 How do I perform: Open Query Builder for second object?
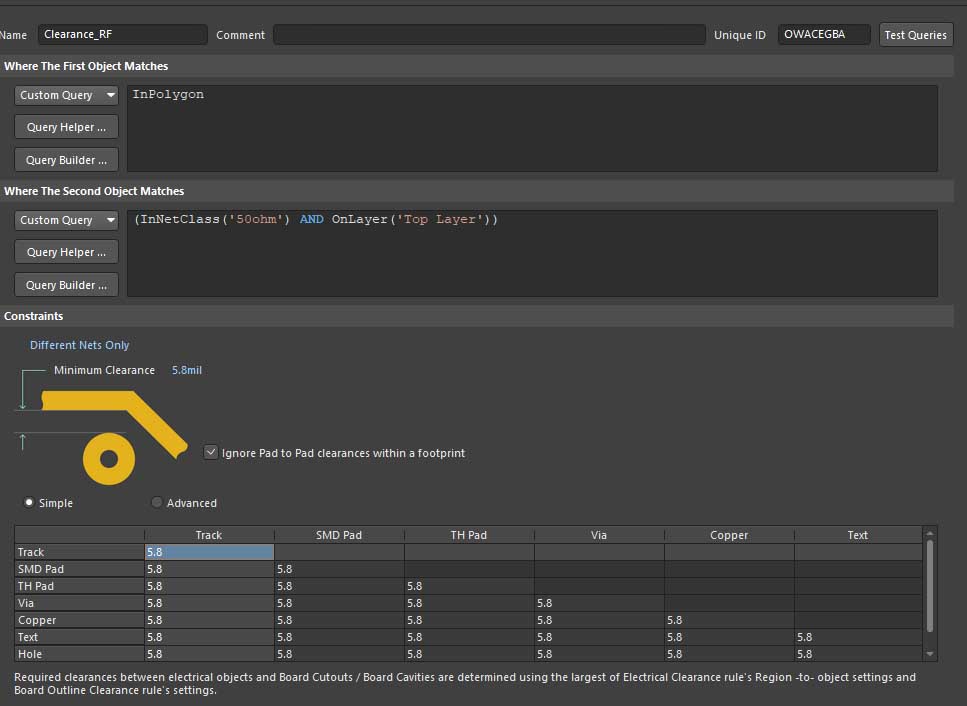pos(66,285)
